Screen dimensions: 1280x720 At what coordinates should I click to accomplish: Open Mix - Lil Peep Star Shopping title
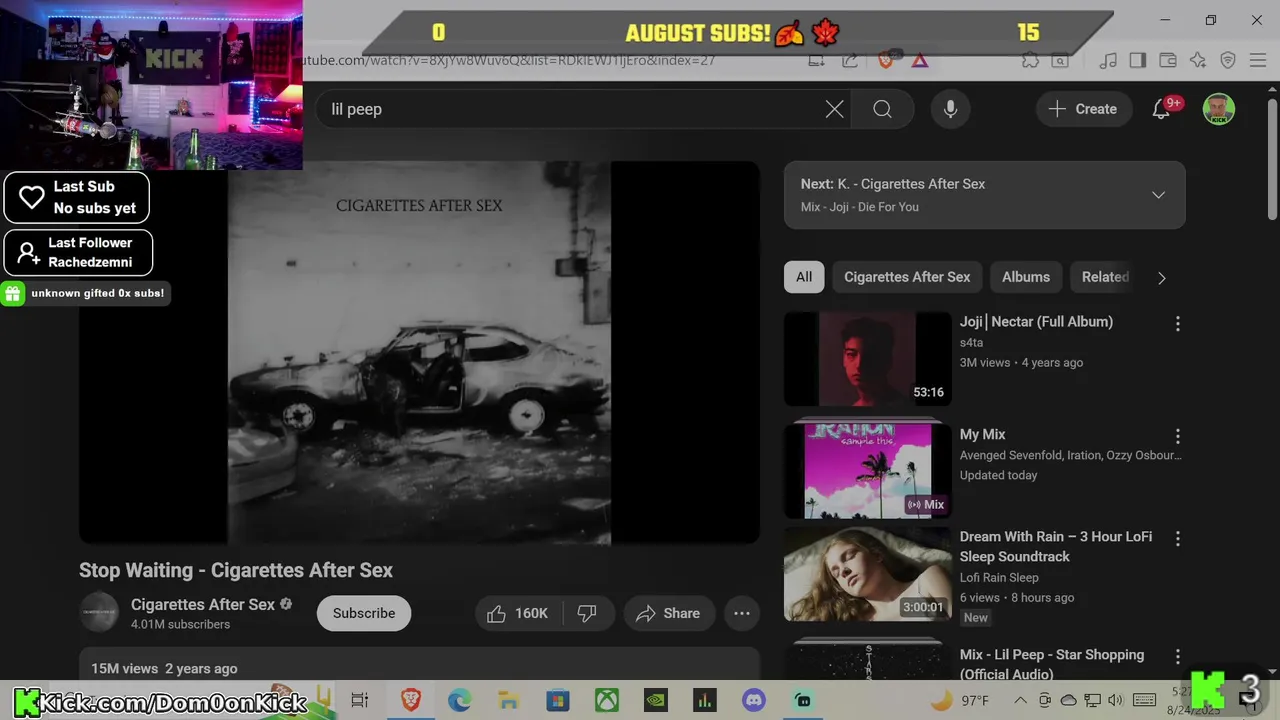pyautogui.click(x=1052, y=664)
